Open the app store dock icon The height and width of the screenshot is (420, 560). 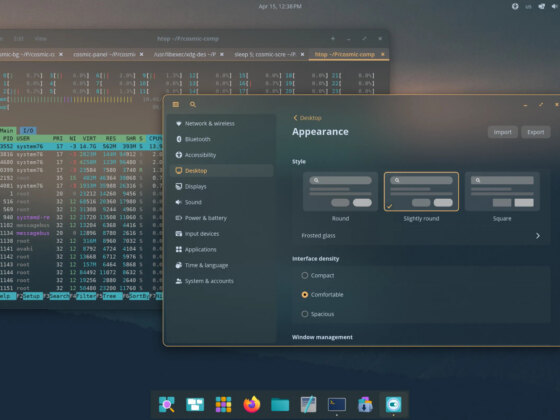click(365, 404)
